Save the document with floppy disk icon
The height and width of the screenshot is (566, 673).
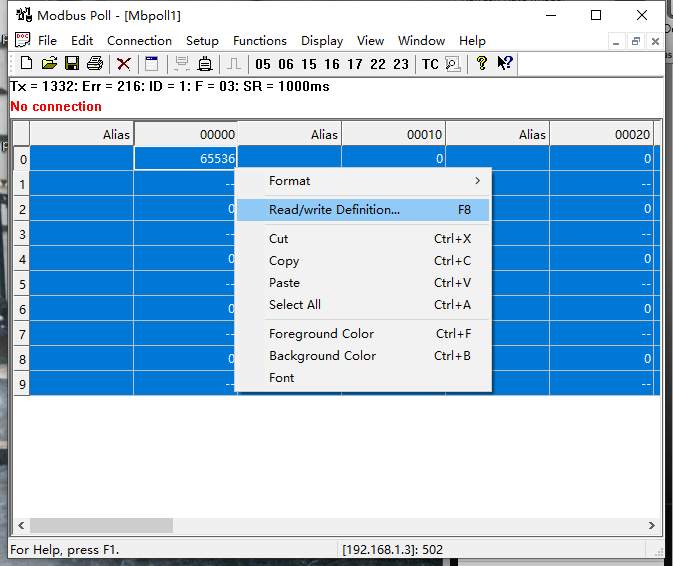[72, 64]
